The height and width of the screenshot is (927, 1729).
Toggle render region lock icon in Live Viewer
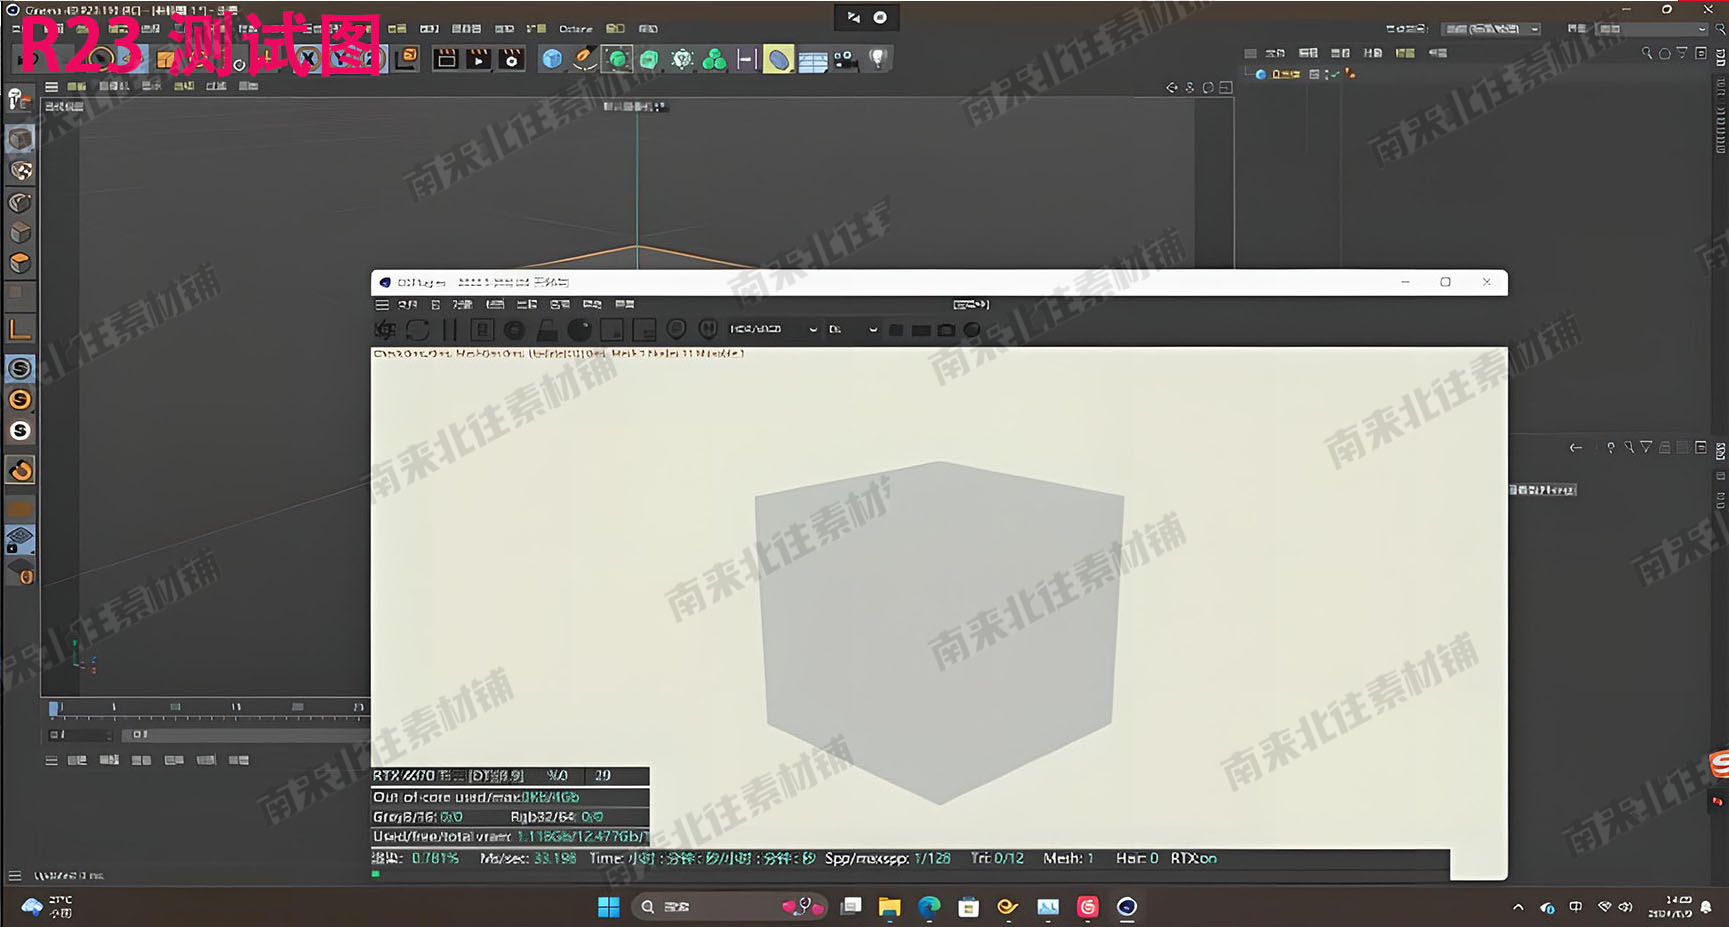(x=547, y=330)
